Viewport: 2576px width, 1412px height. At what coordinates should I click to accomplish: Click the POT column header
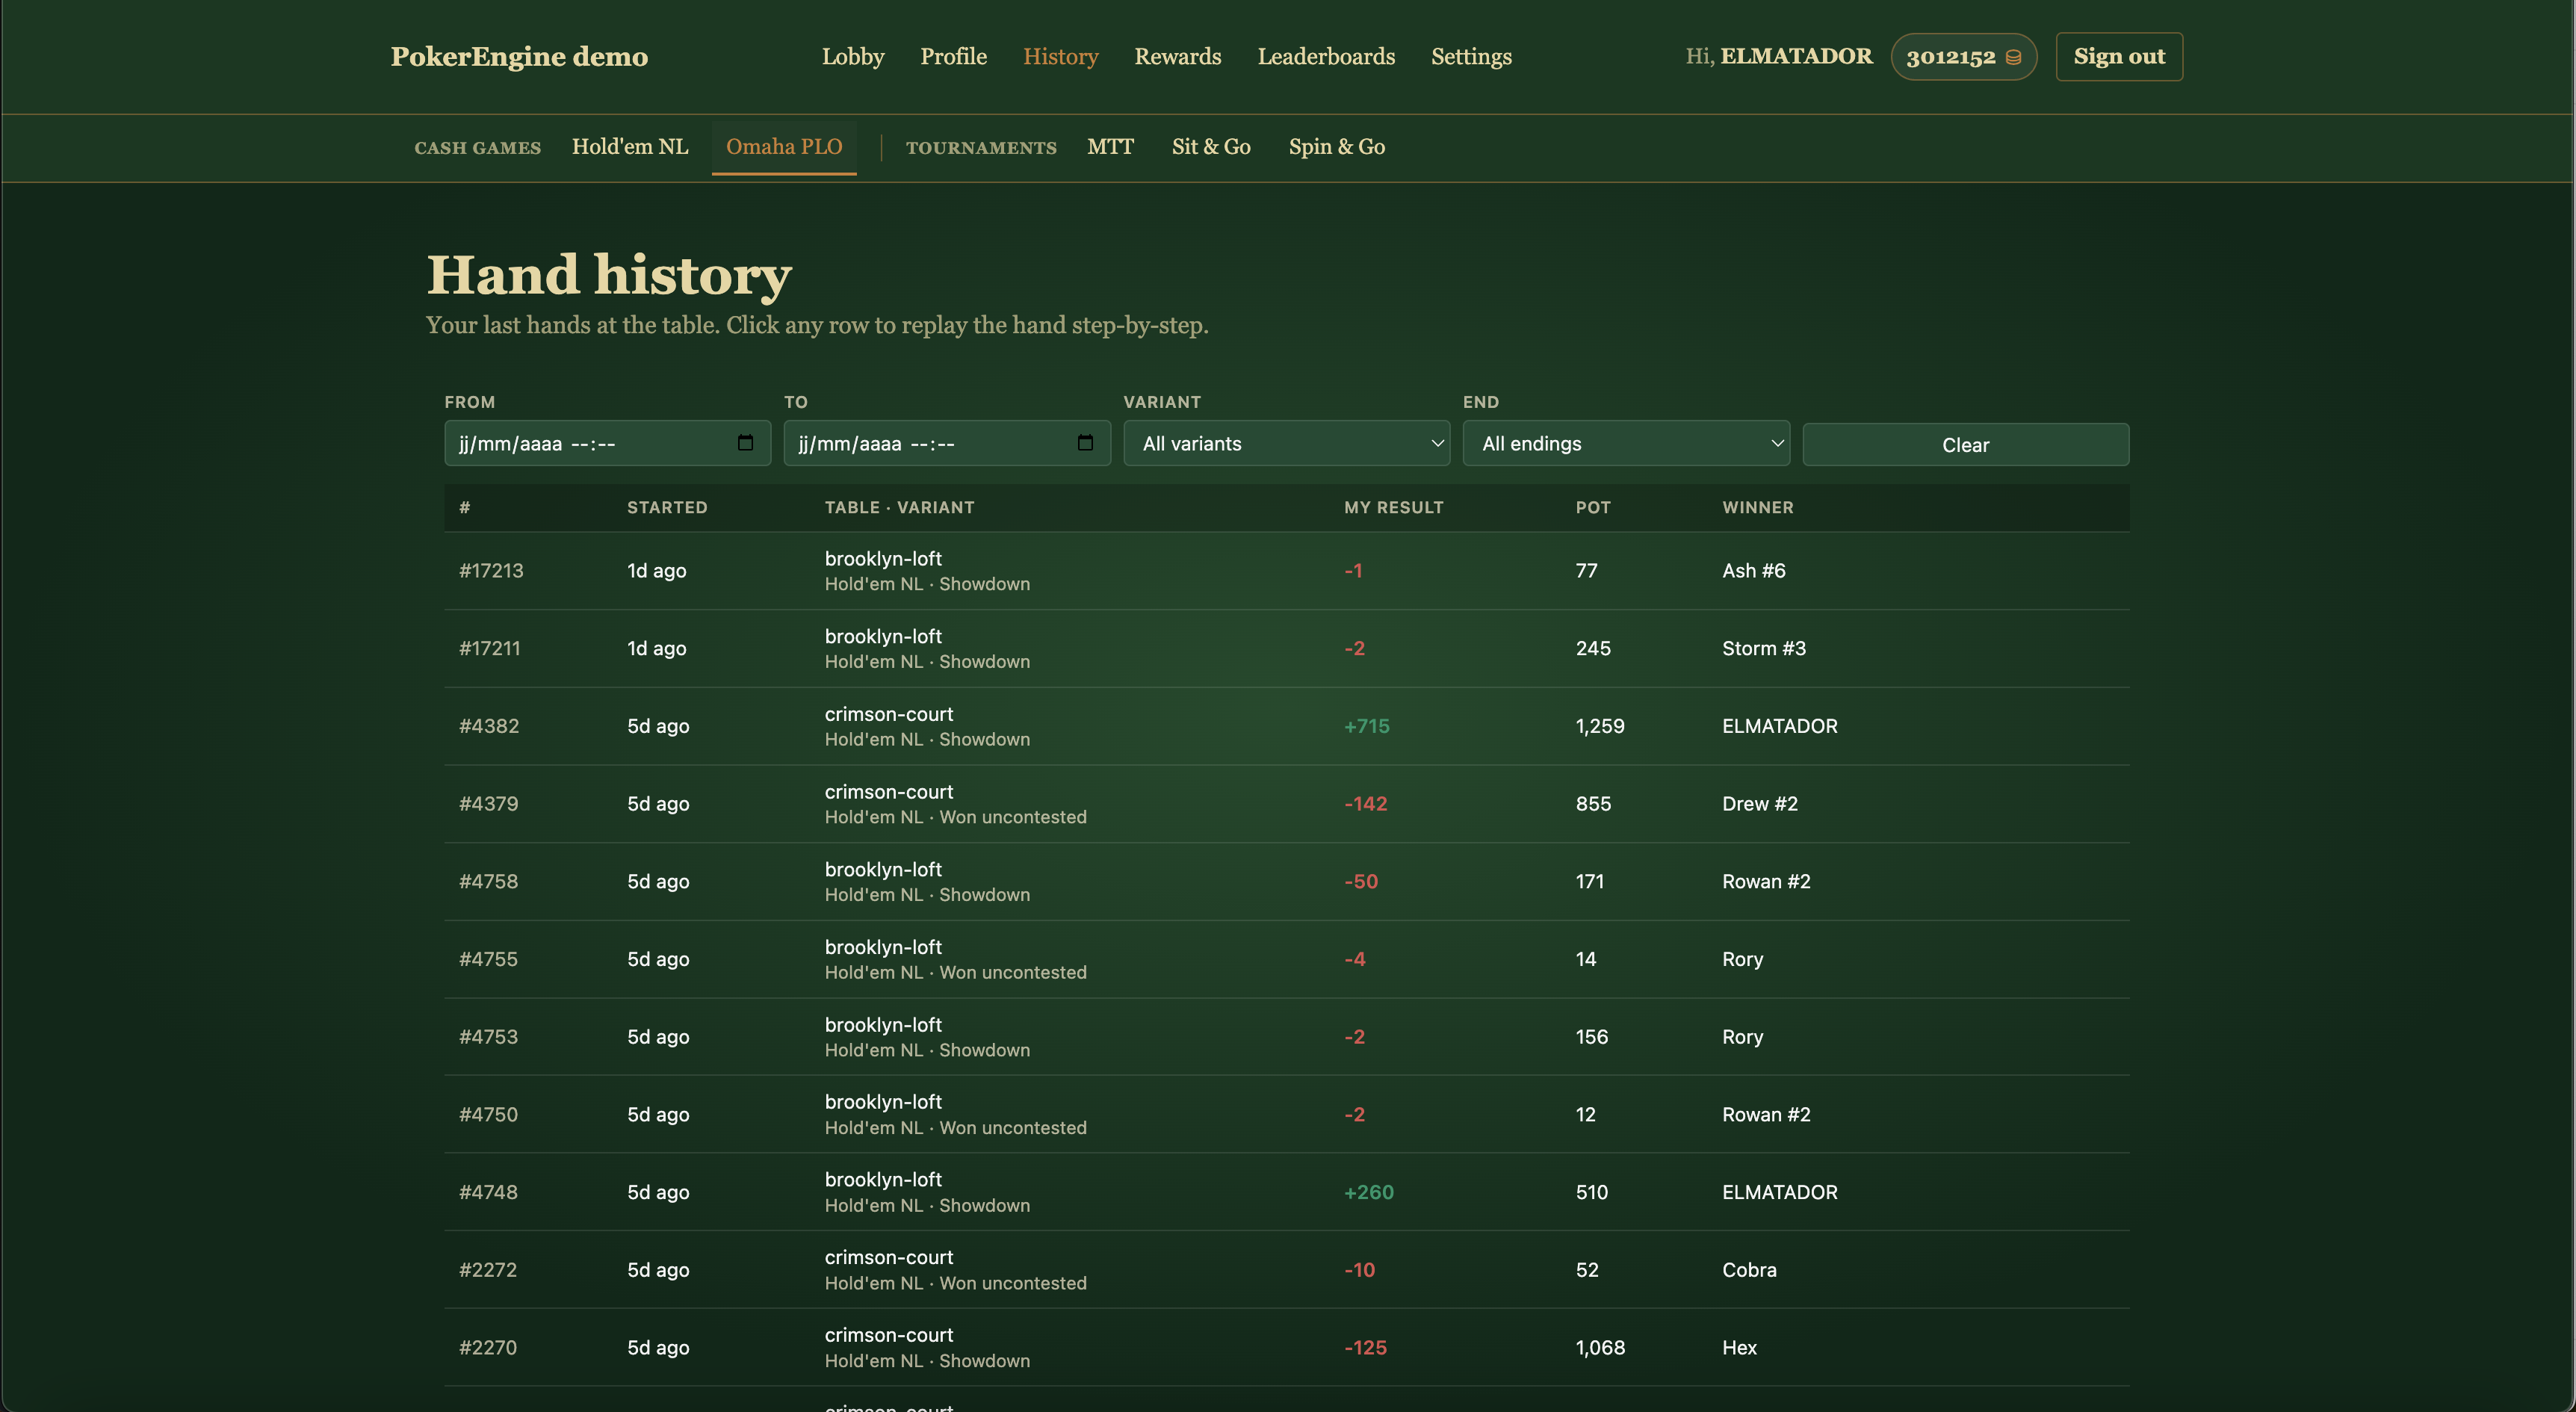[x=1593, y=507]
